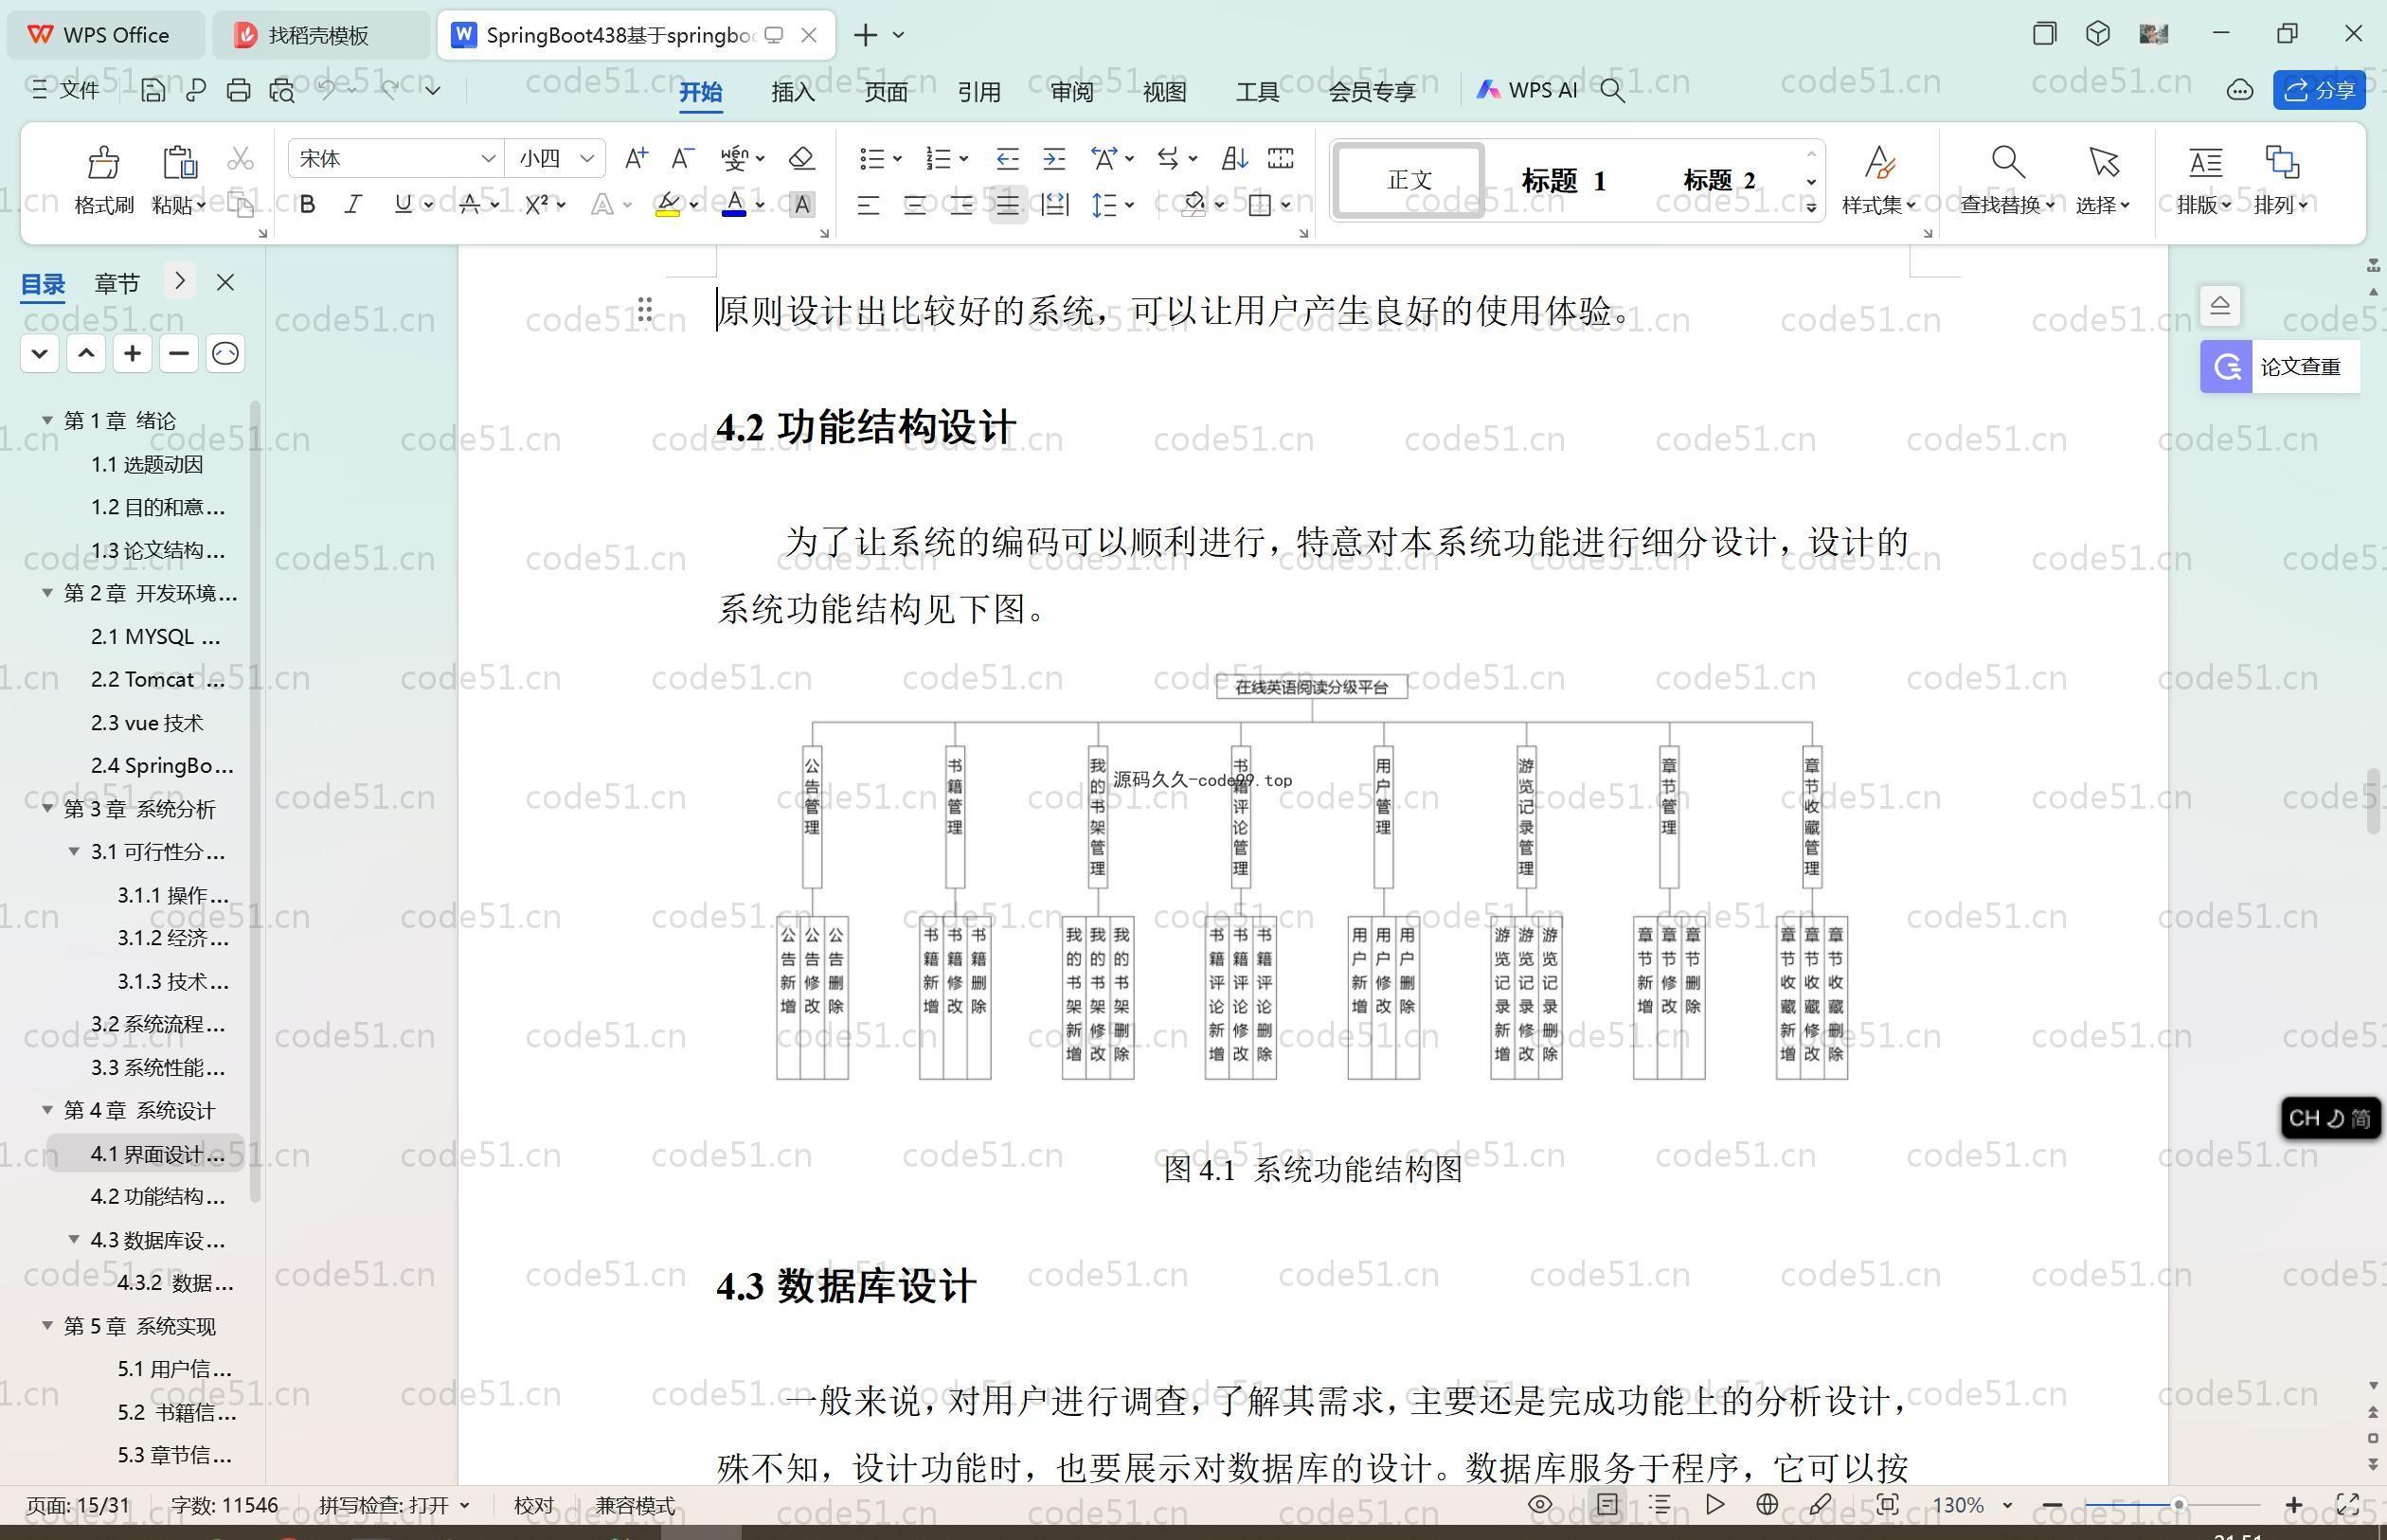This screenshot has width=2387, height=1540.
Task: Click the decrease indent icon
Action: pyautogui.click(x=1007, y=158)
